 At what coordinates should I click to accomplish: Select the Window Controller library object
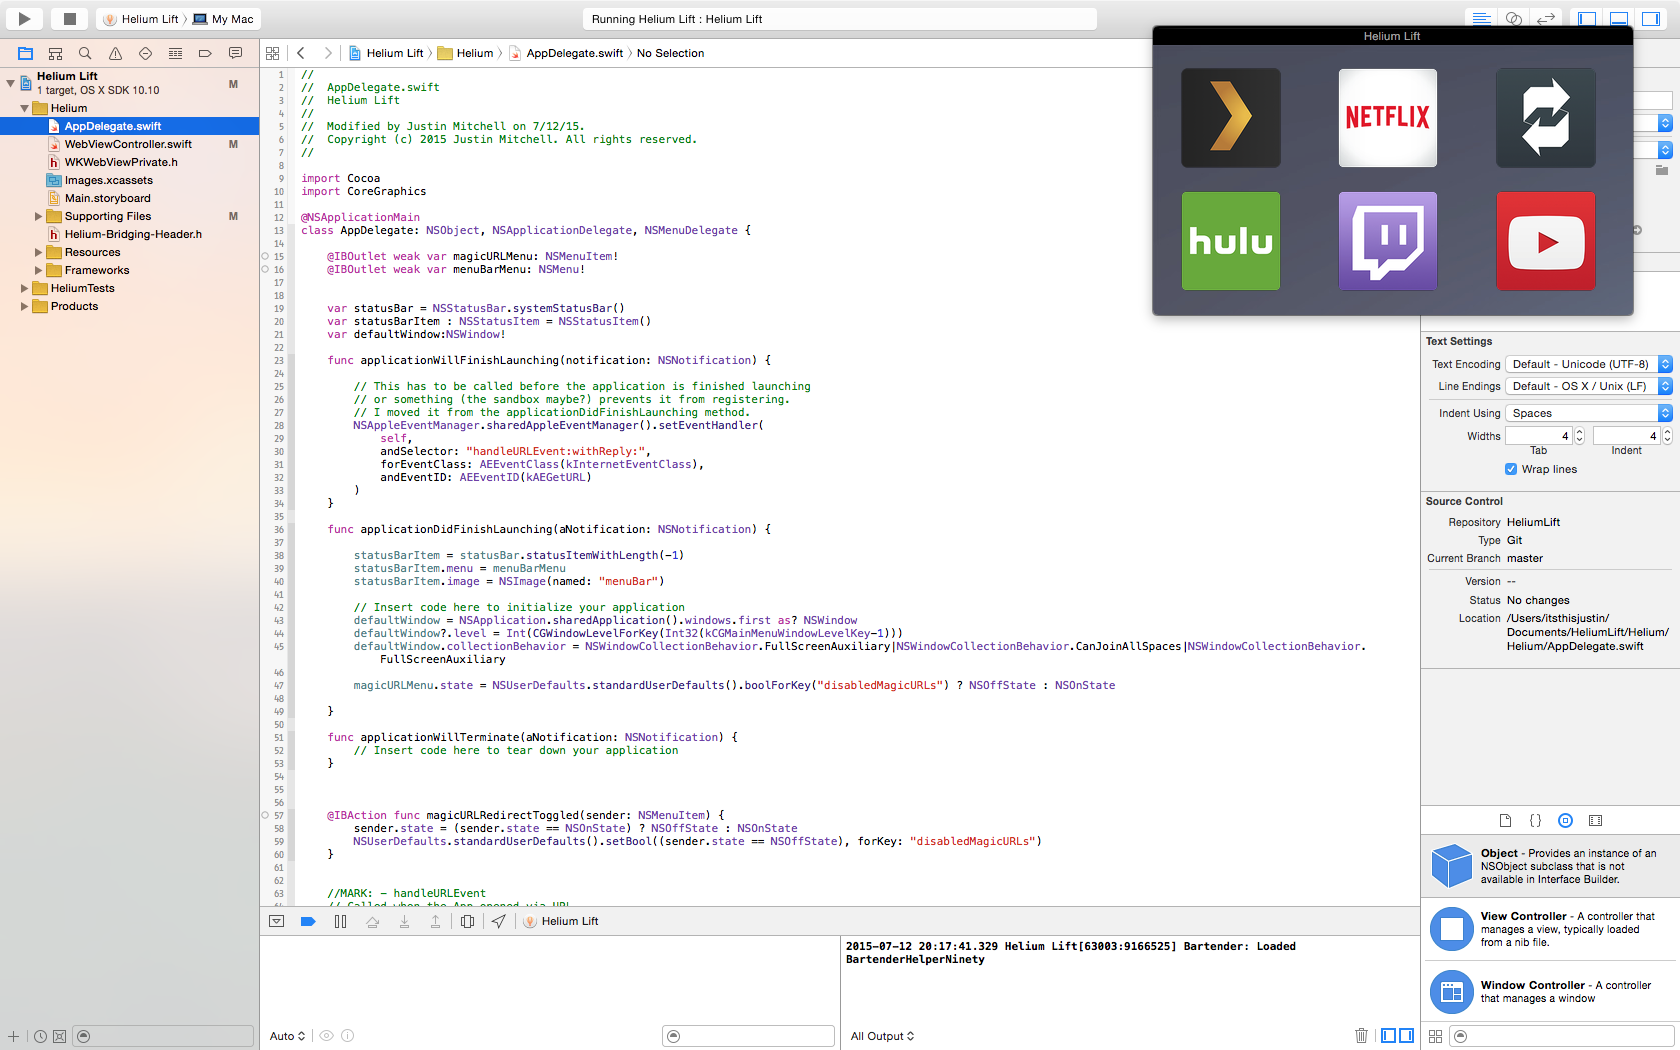click(x=1550, y=992)
